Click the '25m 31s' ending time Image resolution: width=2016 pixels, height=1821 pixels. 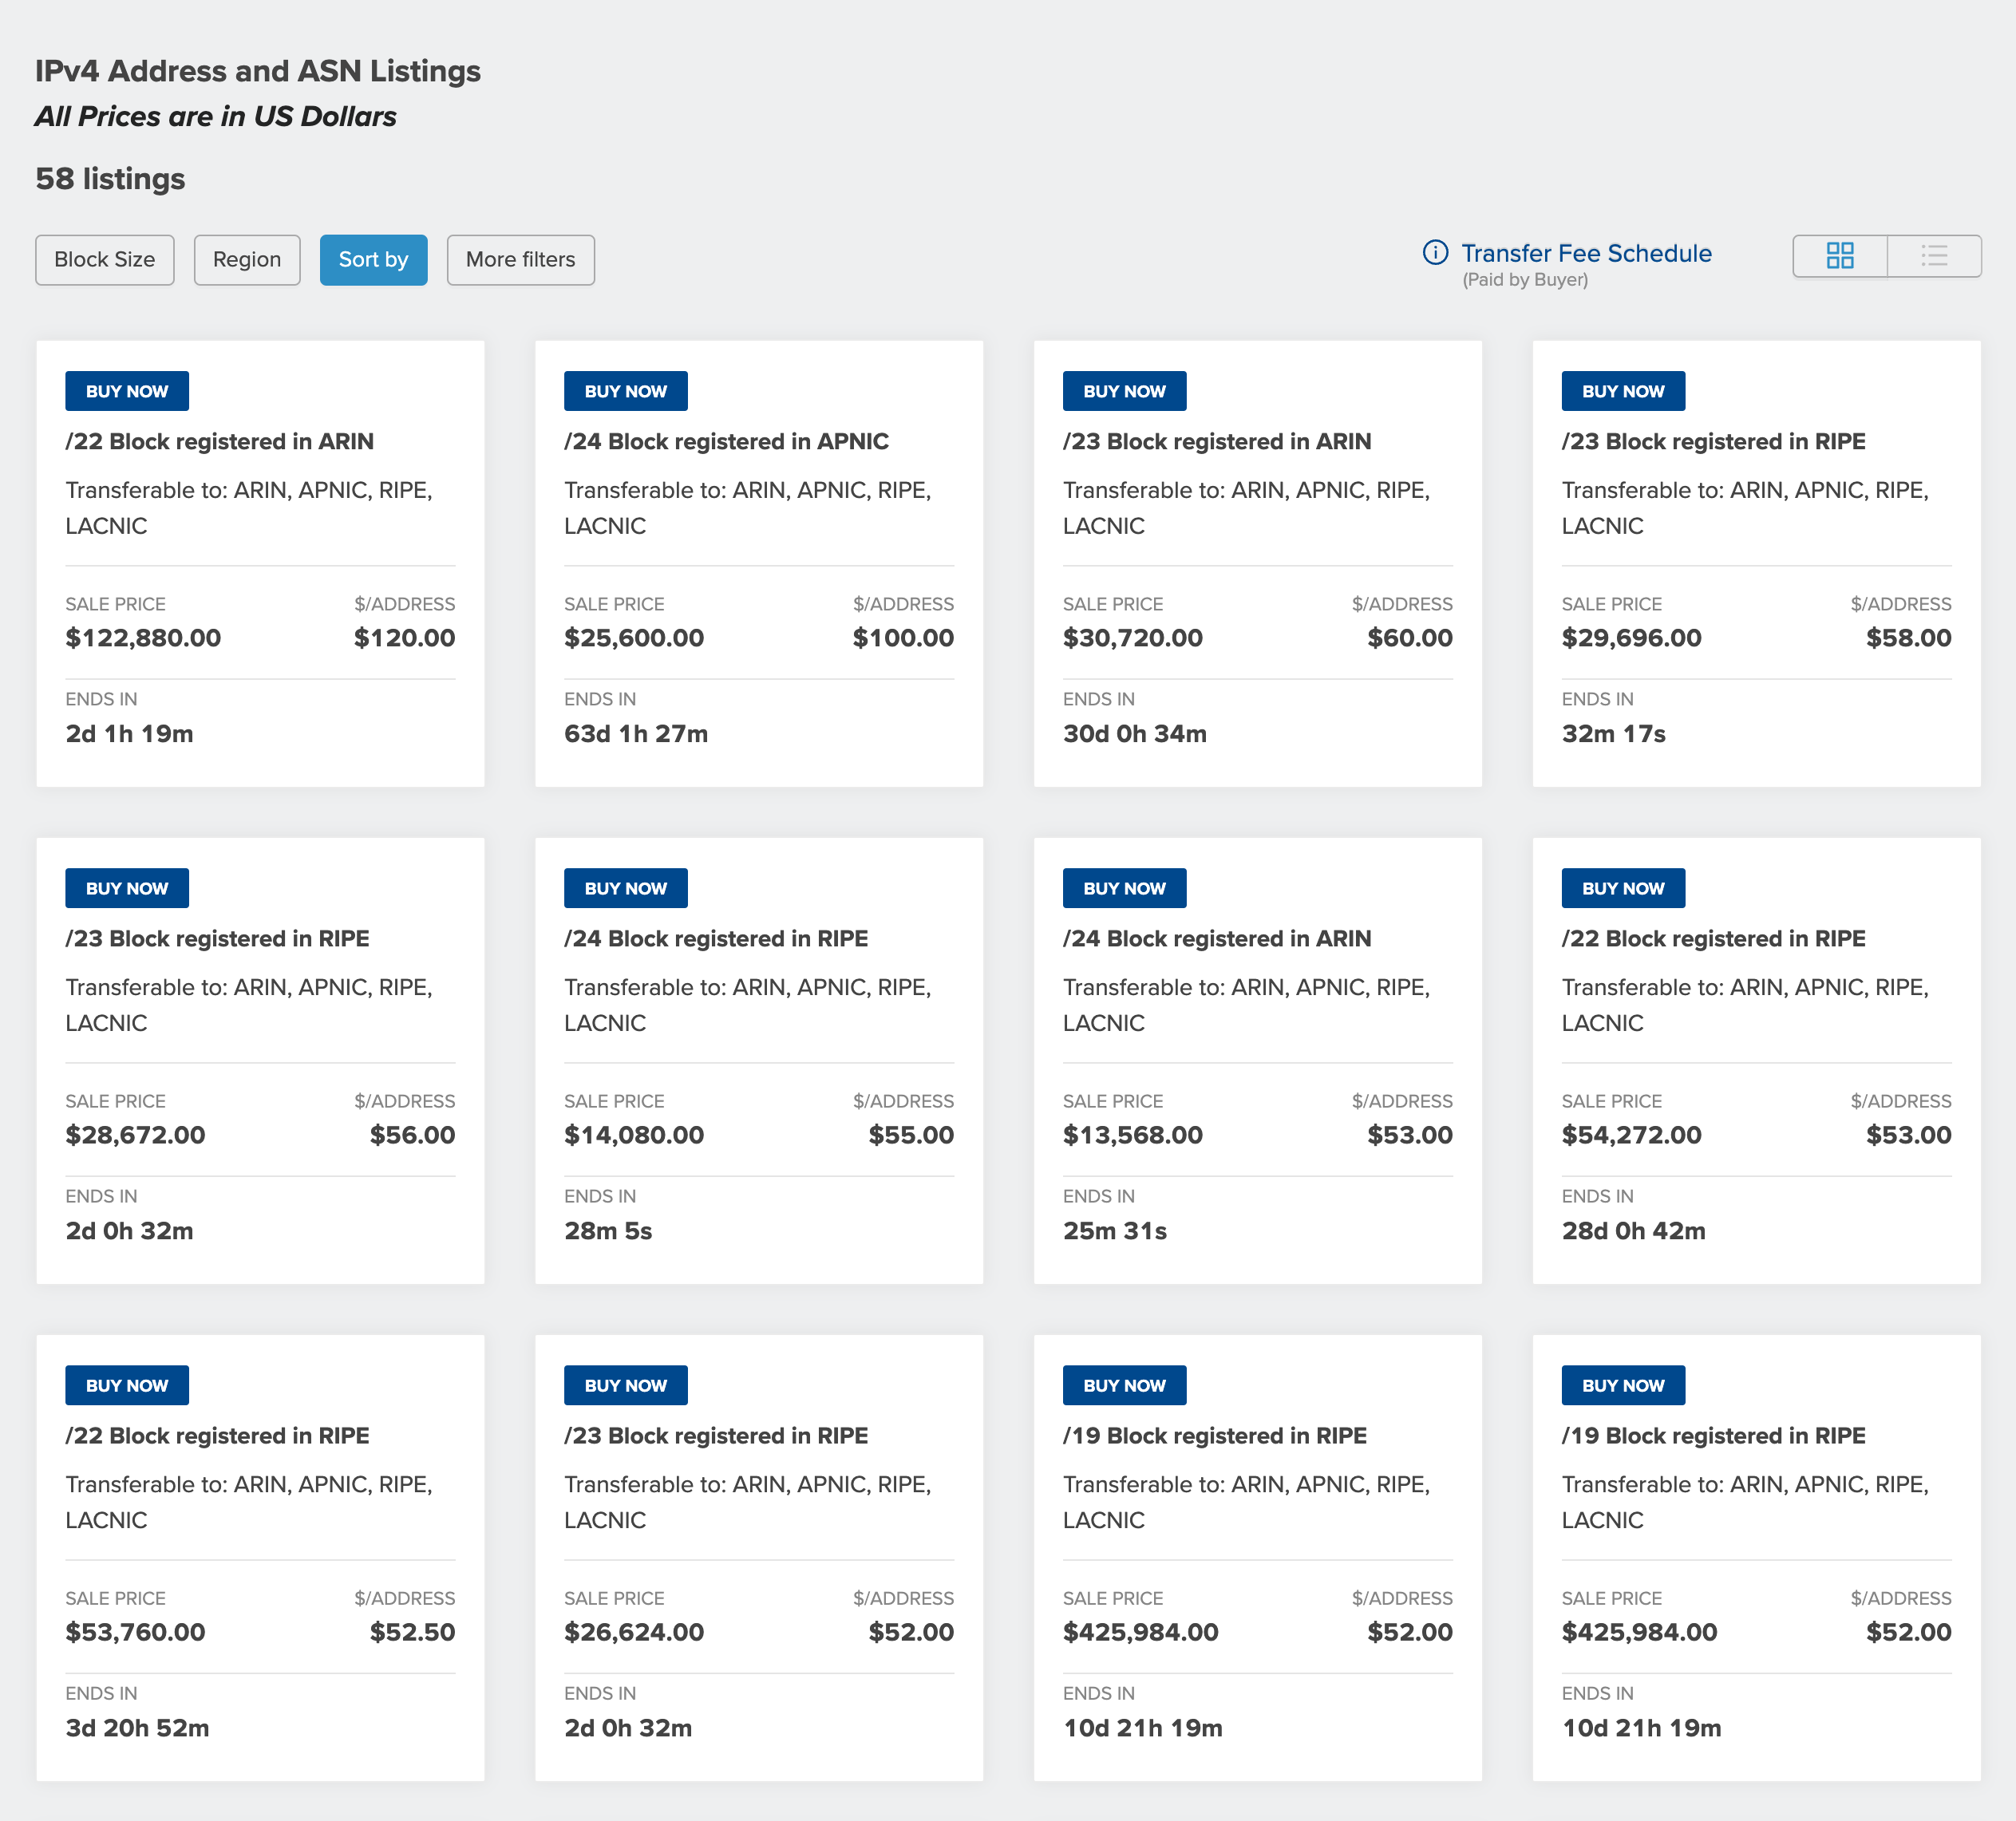click(1115, 1231)
